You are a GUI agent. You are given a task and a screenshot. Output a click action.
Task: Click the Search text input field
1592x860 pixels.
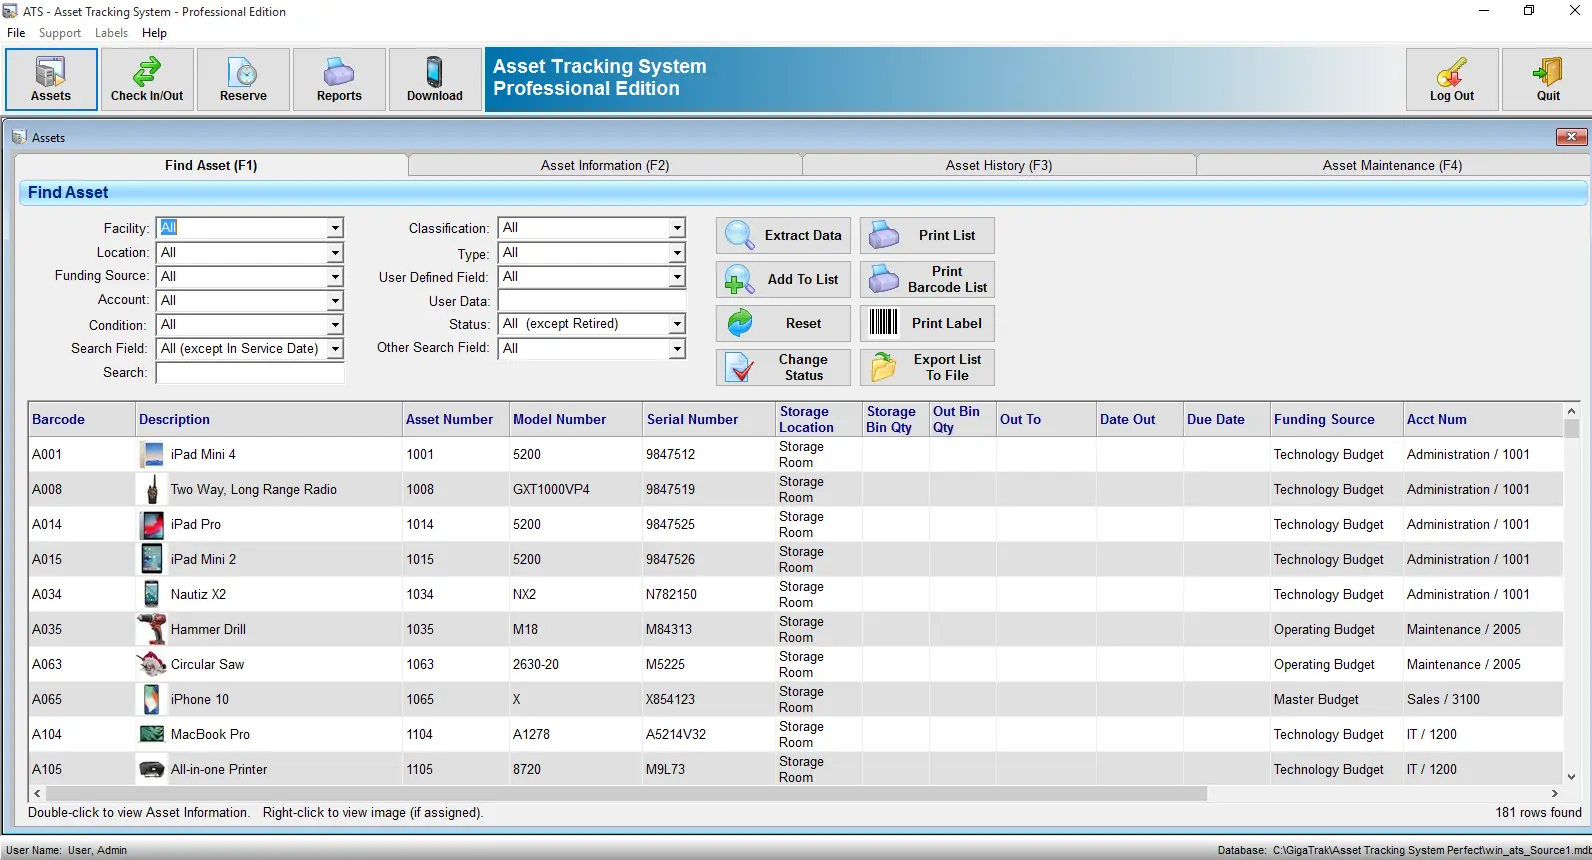250,372
